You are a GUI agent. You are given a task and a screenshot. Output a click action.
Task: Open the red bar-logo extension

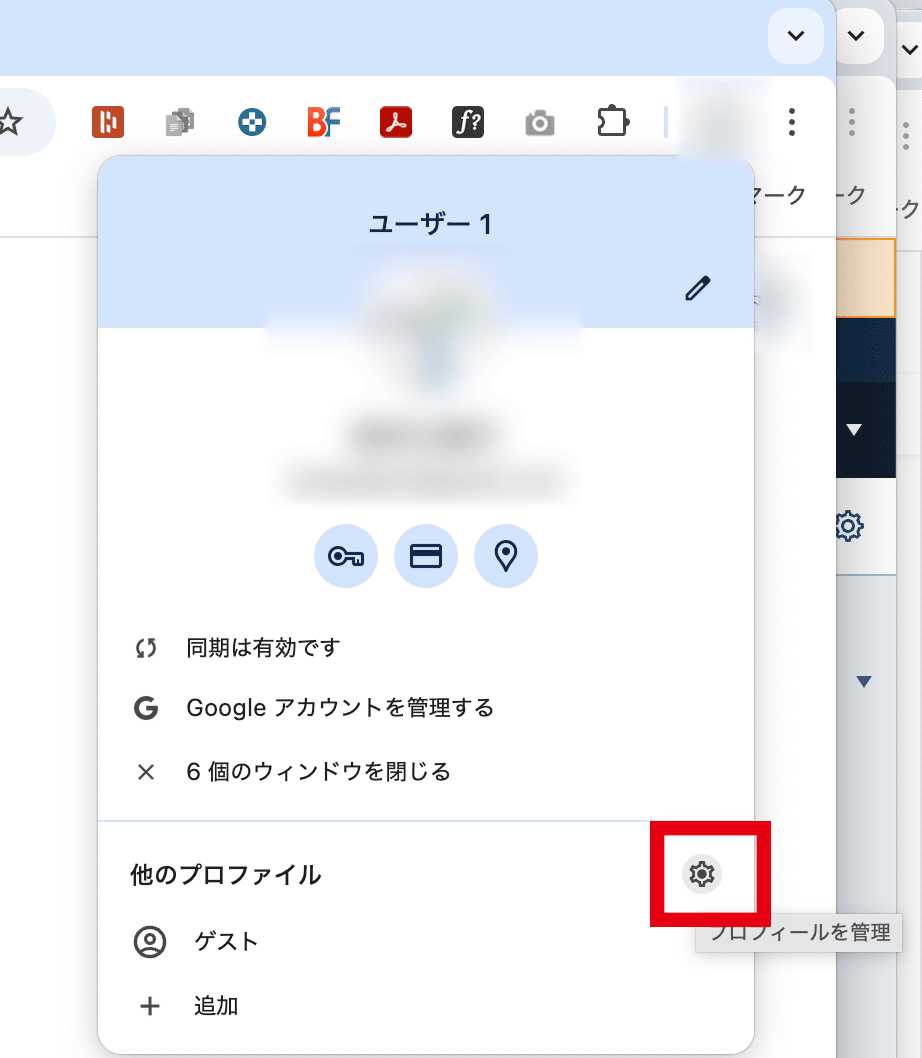tap(108, 122)
